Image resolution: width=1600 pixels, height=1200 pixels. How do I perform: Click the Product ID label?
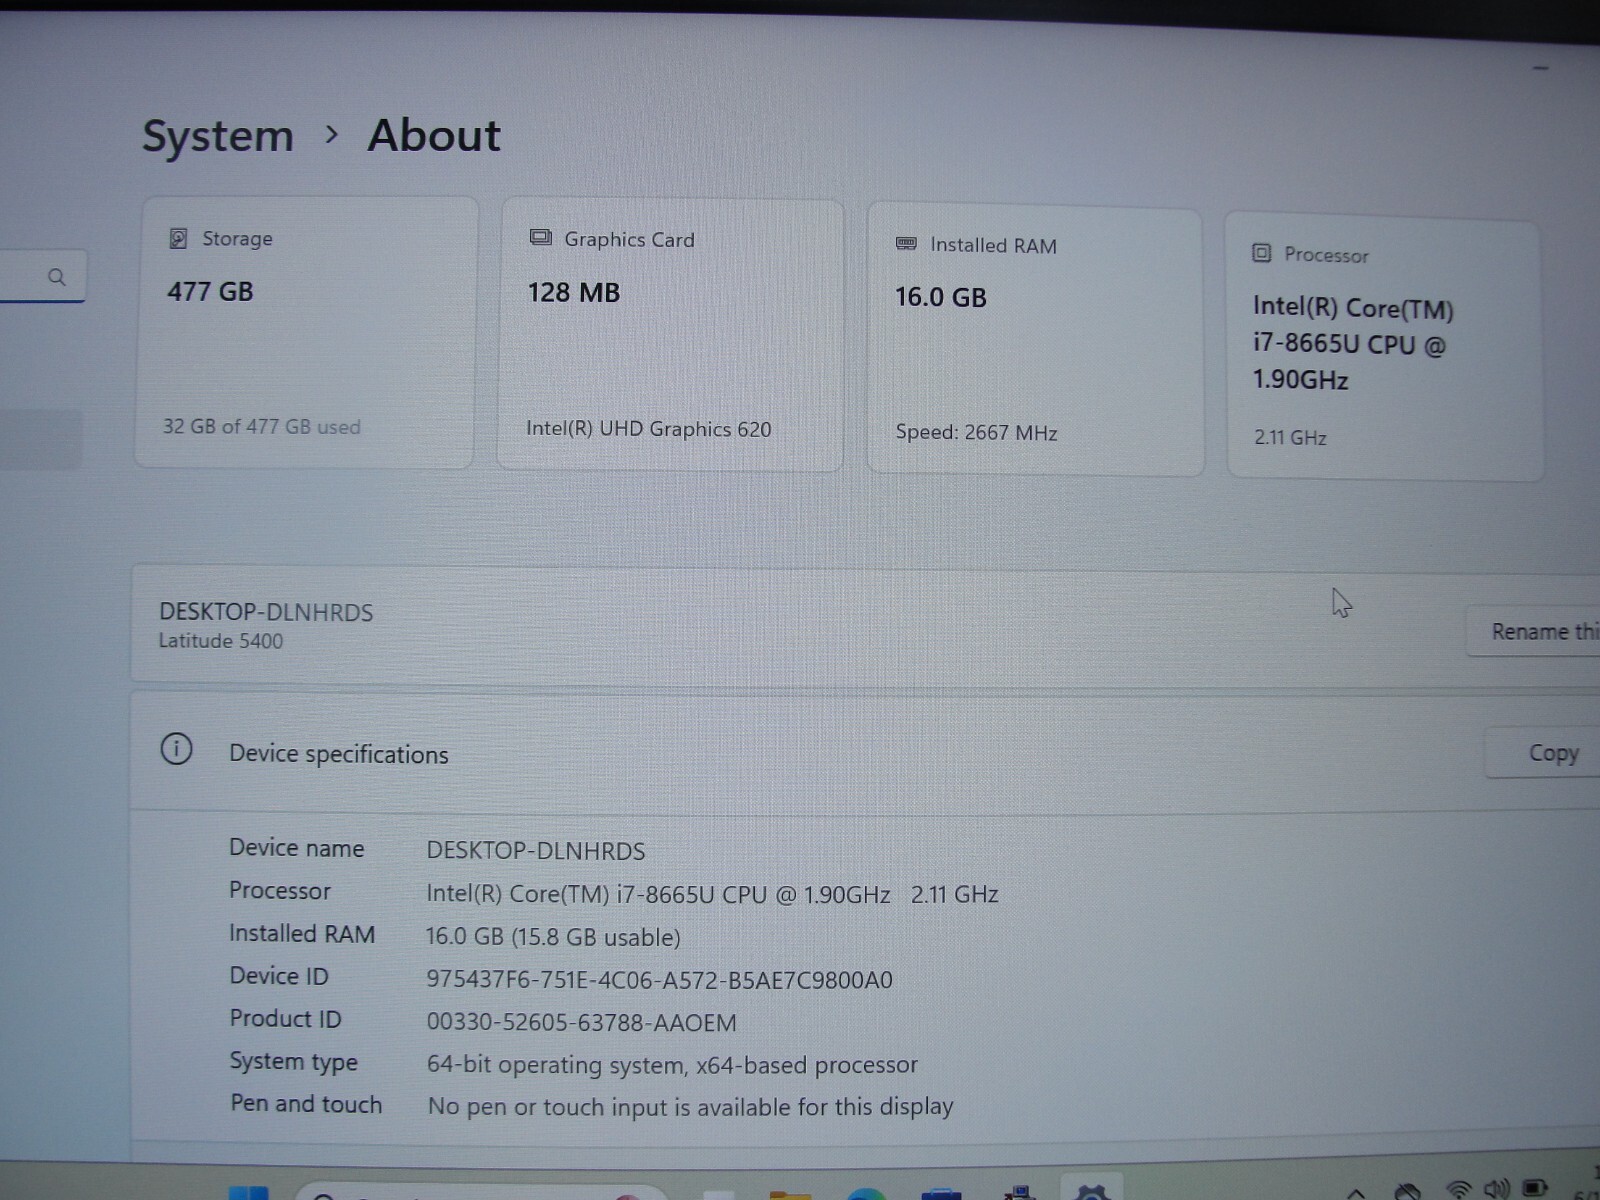pos(286,1019)
